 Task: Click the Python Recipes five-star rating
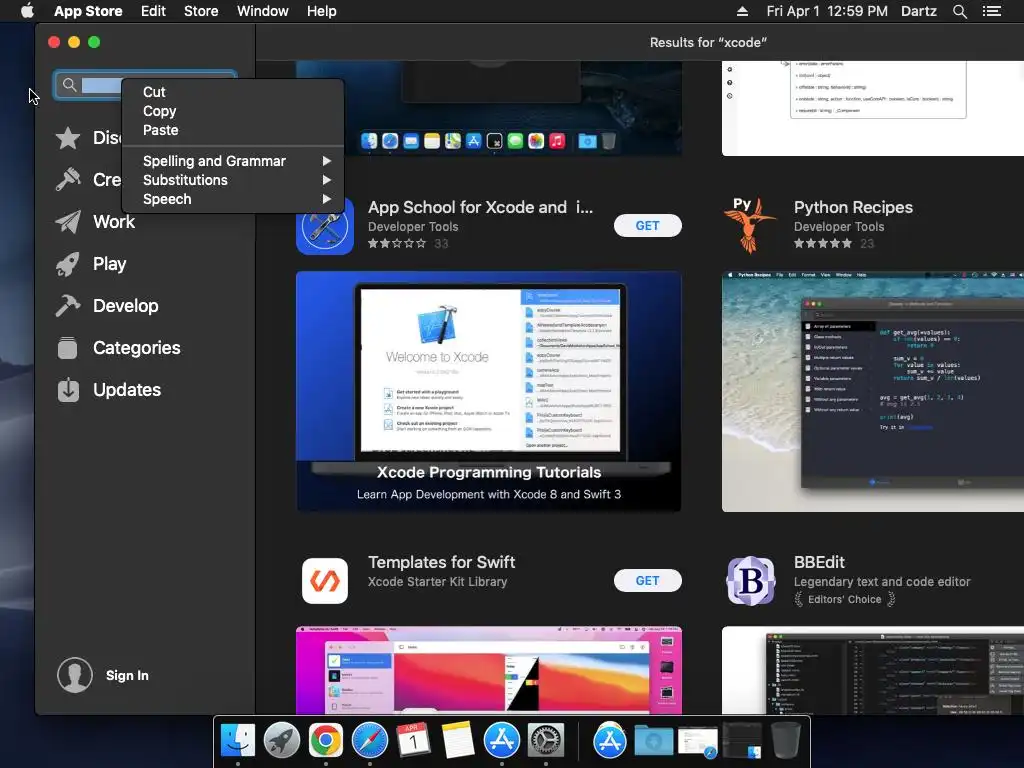823,244
